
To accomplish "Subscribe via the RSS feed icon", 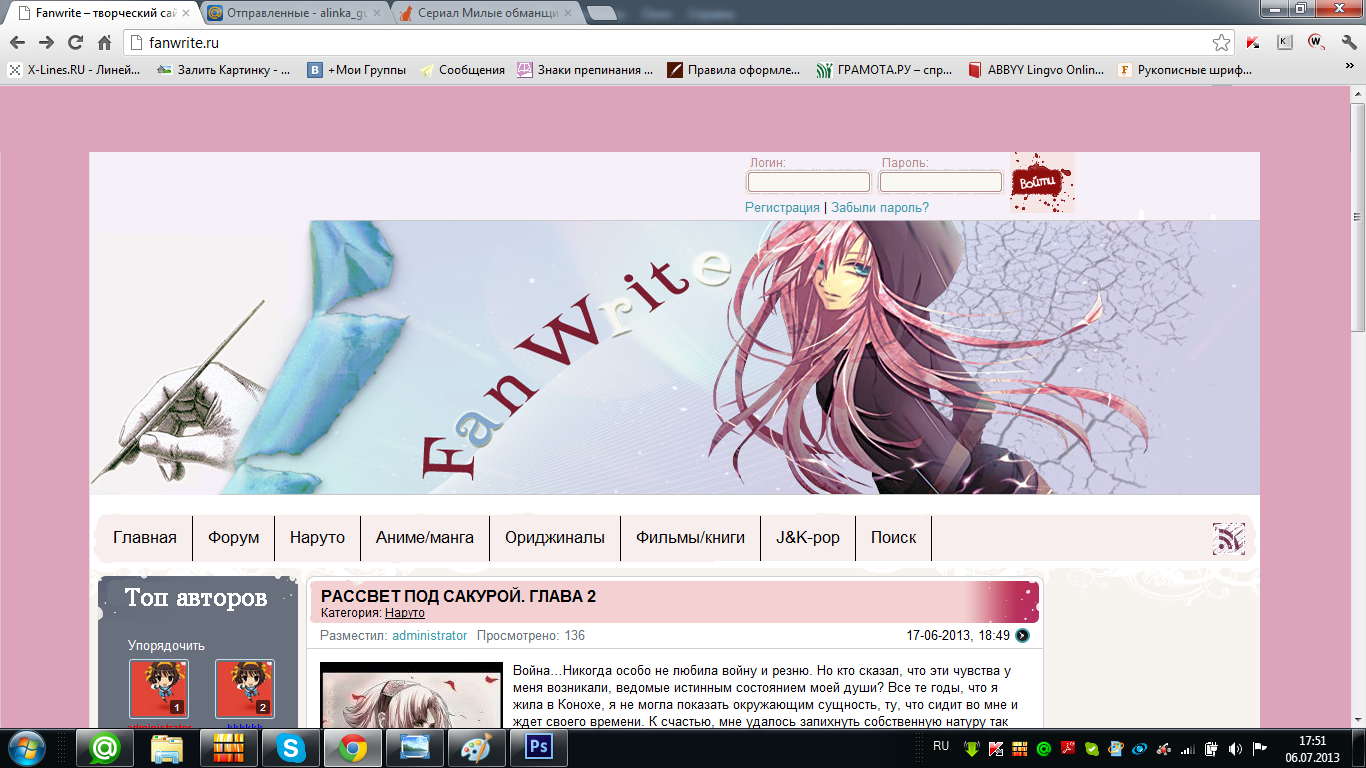I will tap(1229, 539).
